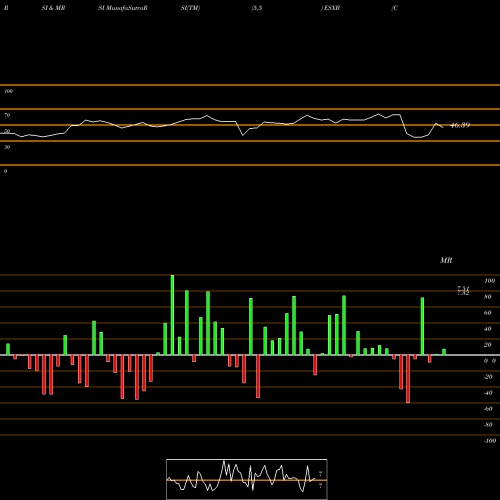Click the 0 label on left RSI axis
The image size is (500, 500).
click(5, 171)
